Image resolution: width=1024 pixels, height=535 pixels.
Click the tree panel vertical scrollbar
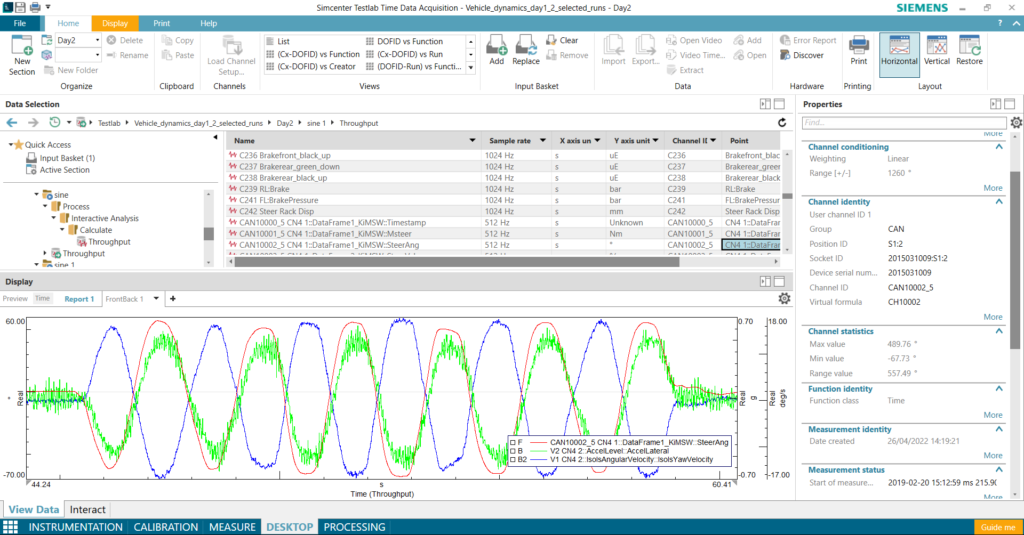[208, 234]
